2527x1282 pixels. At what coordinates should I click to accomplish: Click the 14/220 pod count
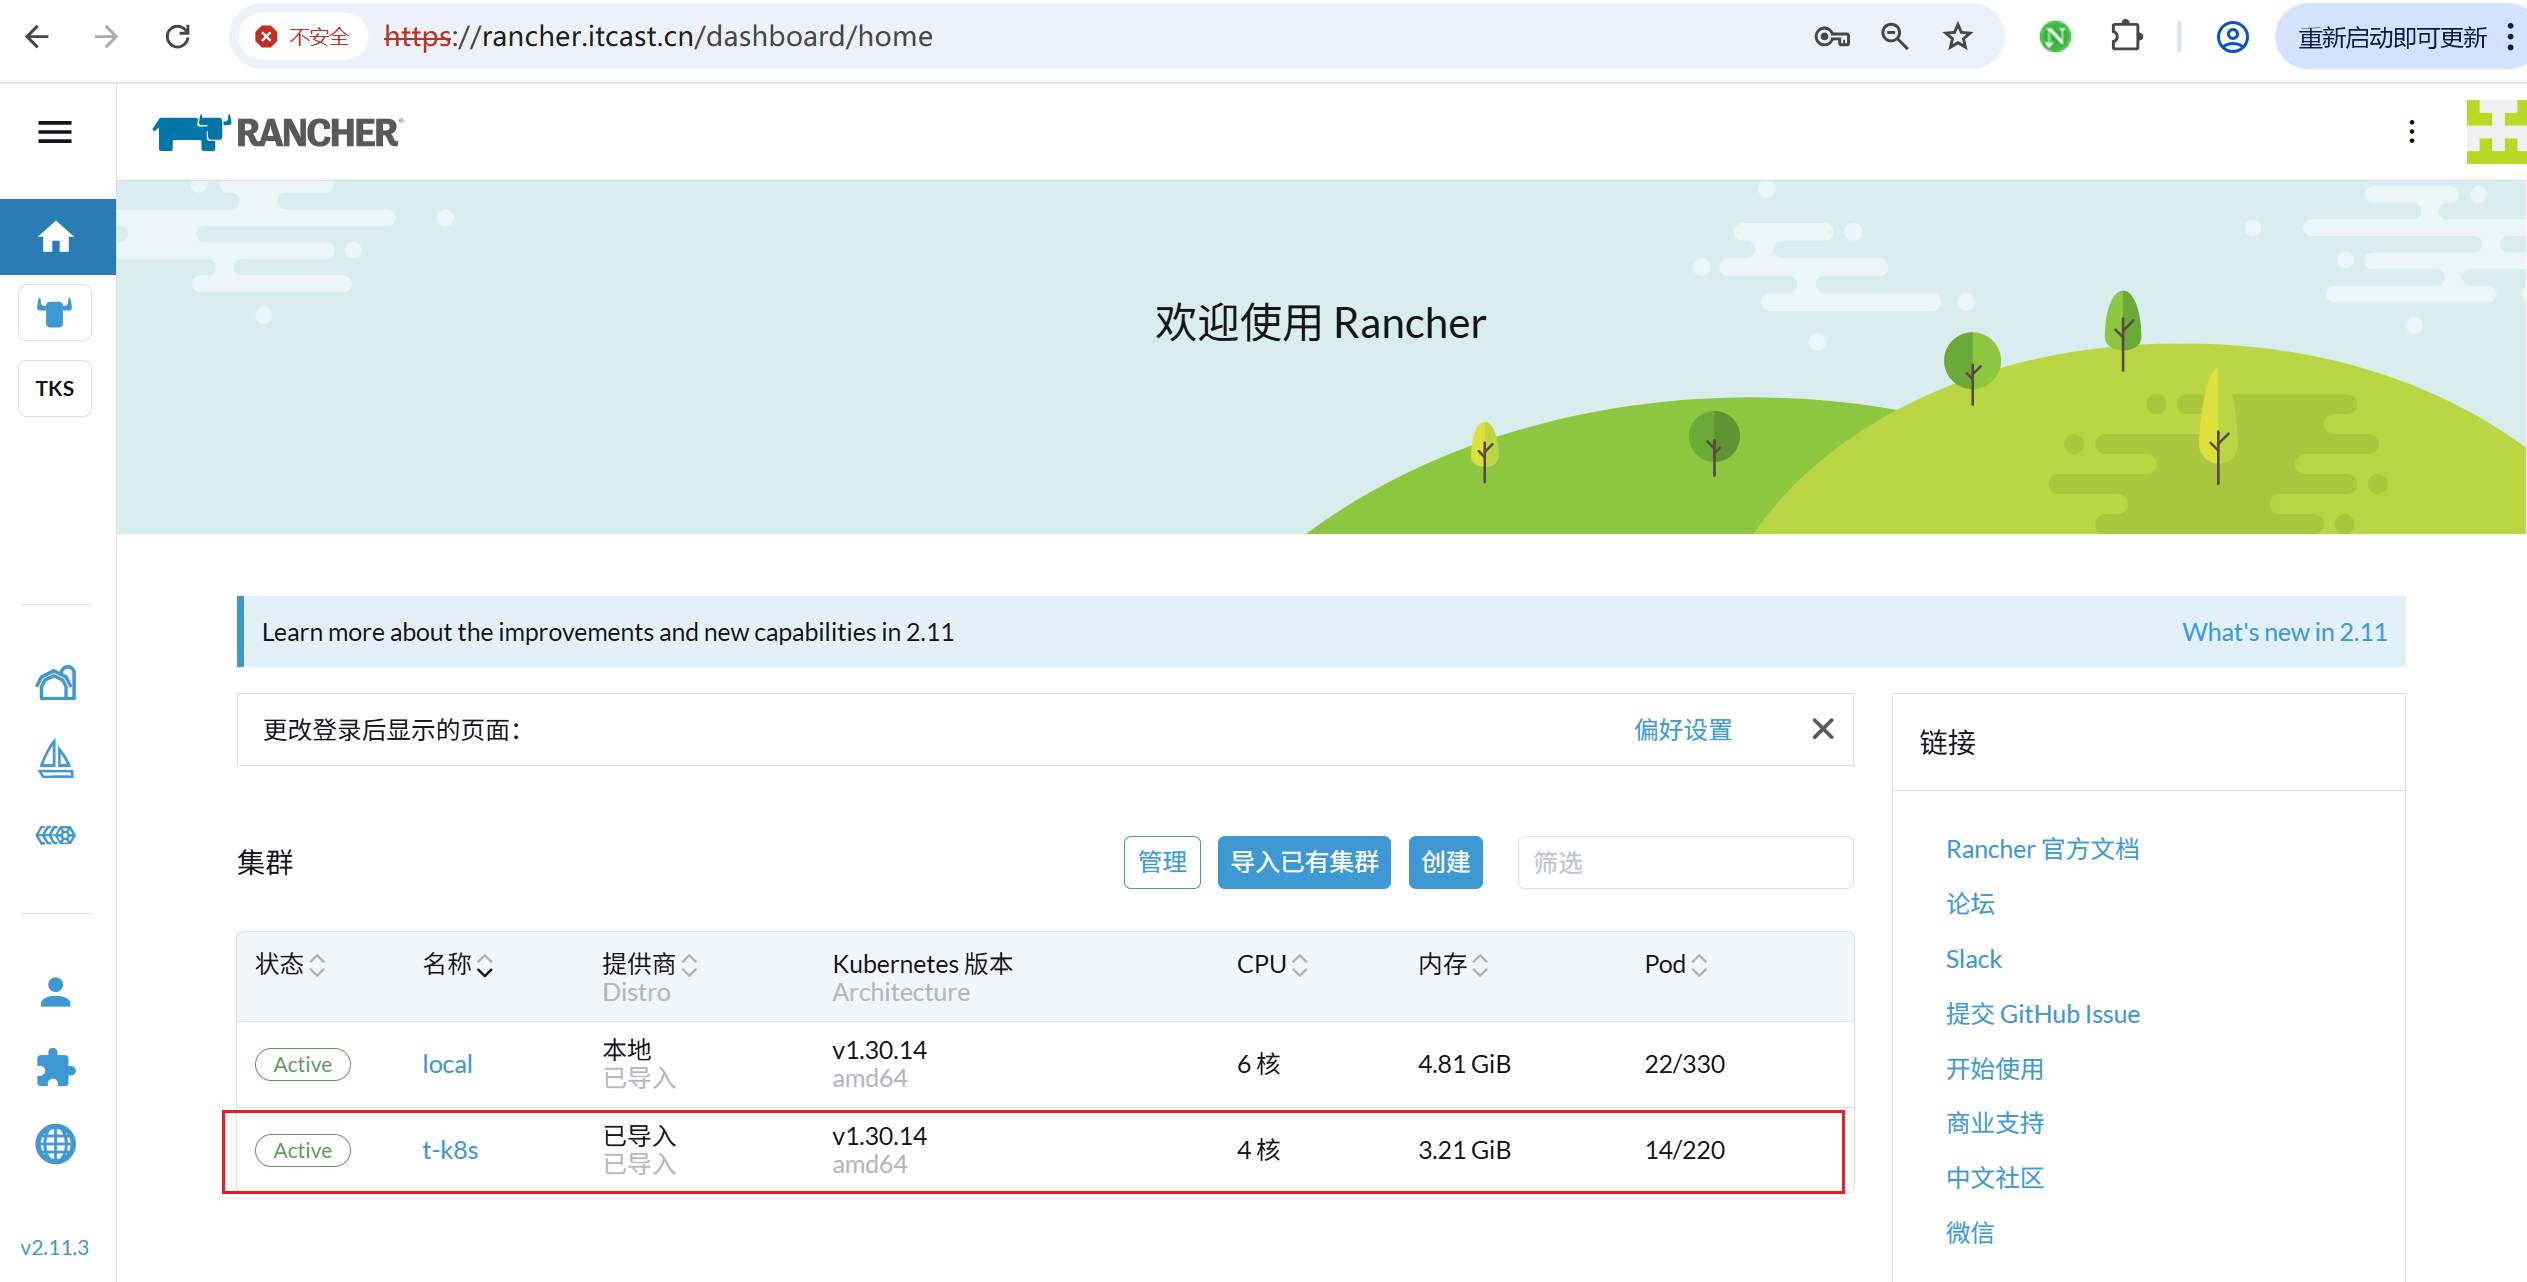(x=1685, y=1150)
